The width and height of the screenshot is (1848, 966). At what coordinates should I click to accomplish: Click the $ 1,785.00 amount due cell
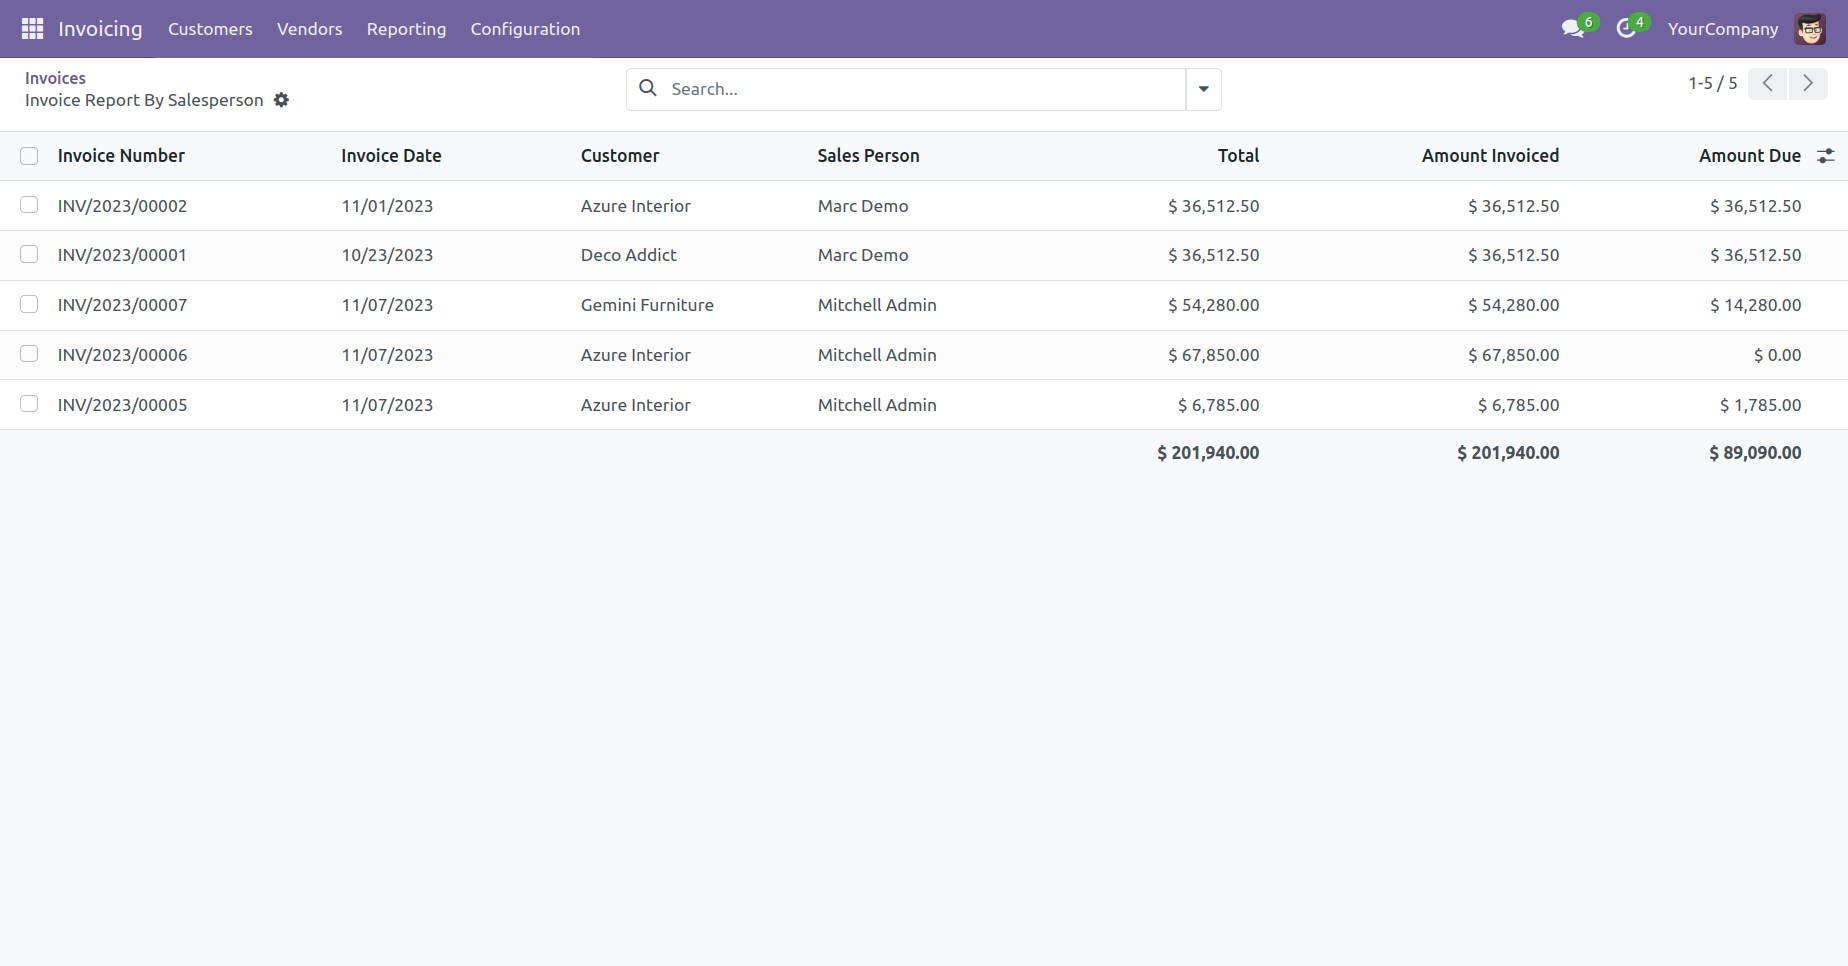point(1760,405)
